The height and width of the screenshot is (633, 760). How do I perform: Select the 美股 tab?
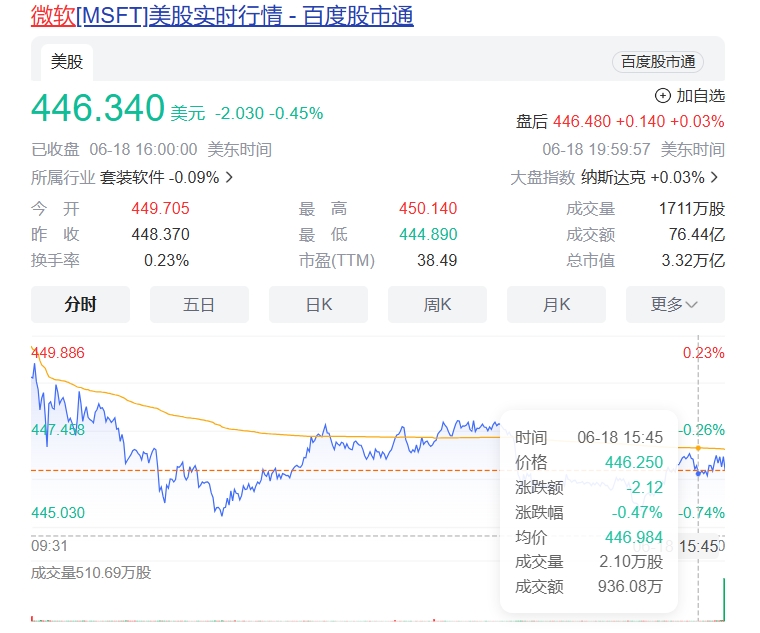(67, 62)
